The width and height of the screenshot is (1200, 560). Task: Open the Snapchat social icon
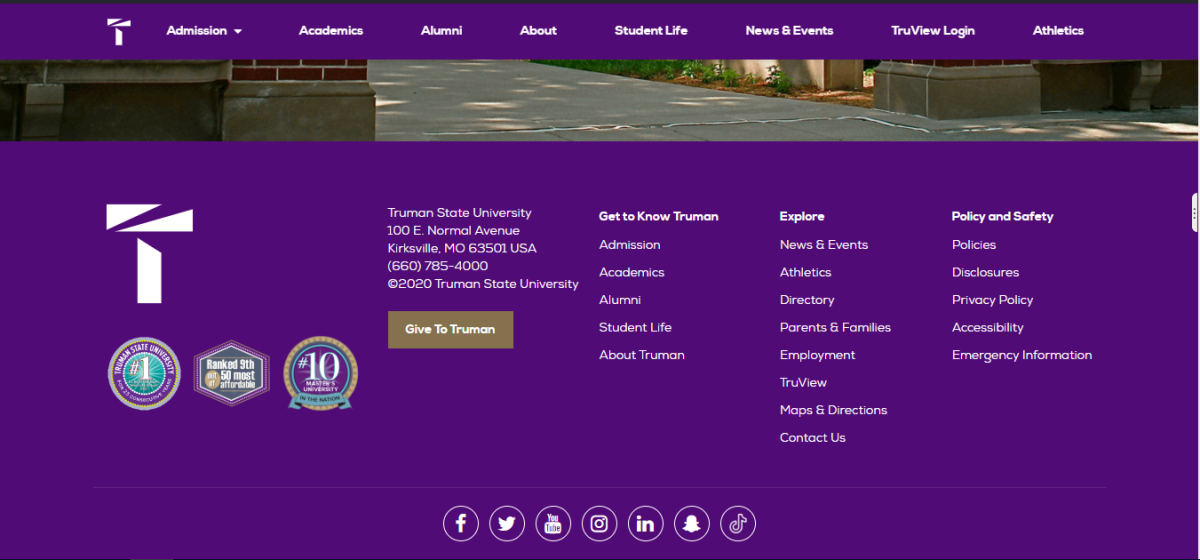coord(691,523)
